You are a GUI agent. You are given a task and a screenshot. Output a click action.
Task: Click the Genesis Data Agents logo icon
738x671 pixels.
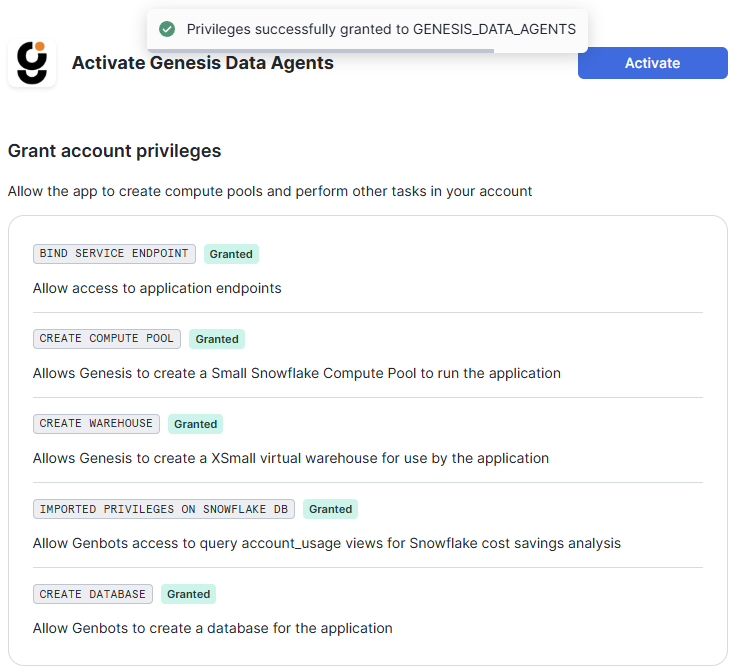pos(32,63)
